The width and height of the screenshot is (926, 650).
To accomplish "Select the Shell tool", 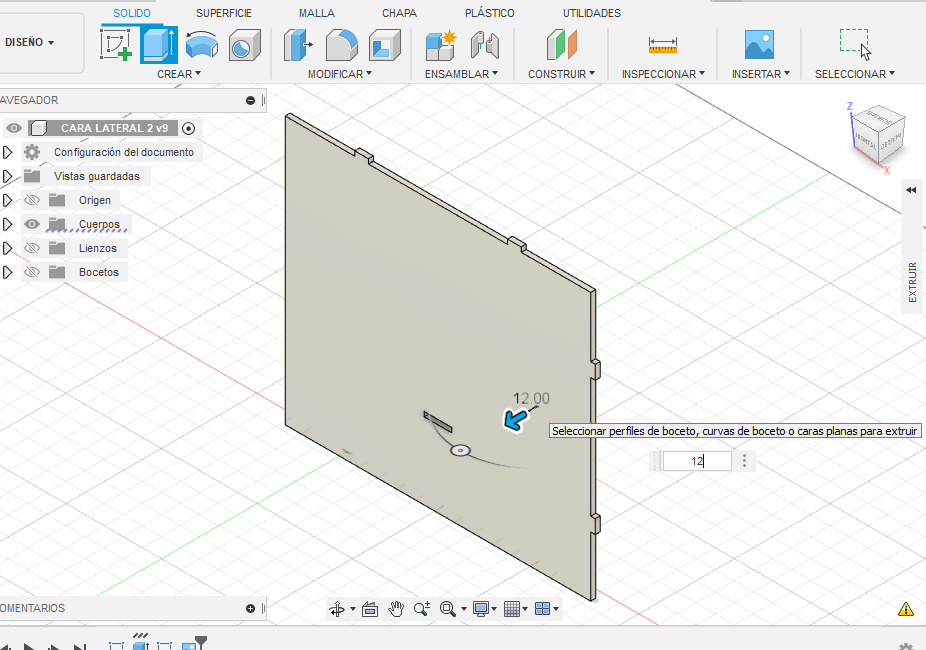I will point(384,45).
